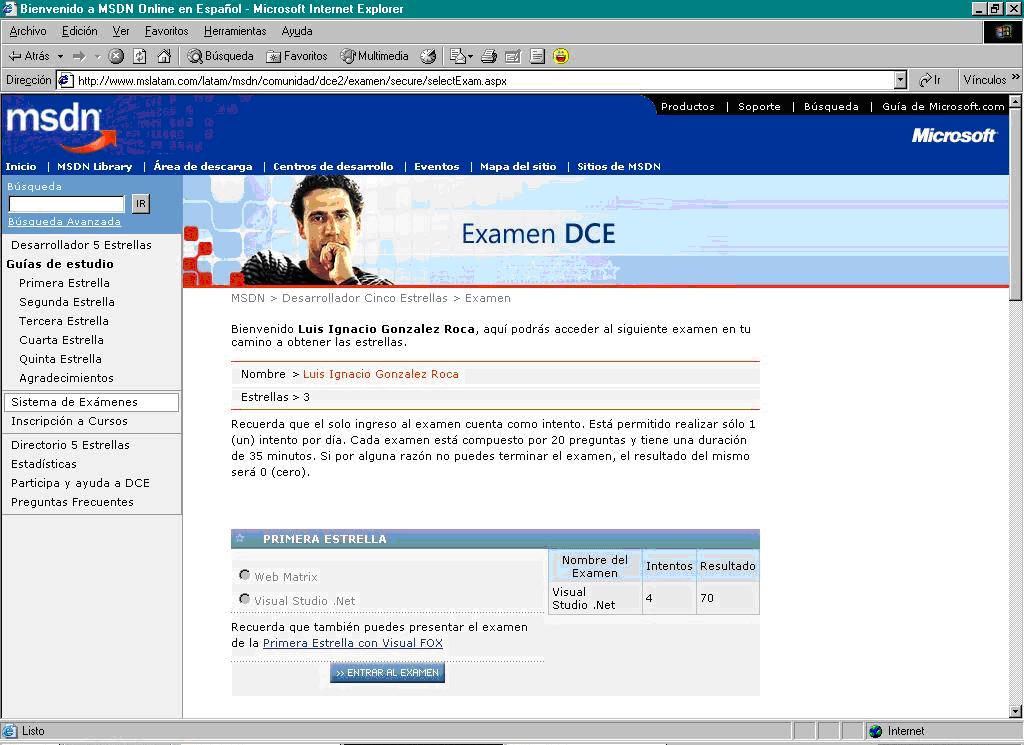
Task: Click the sidebar search text box
Action: coord(66,204)
